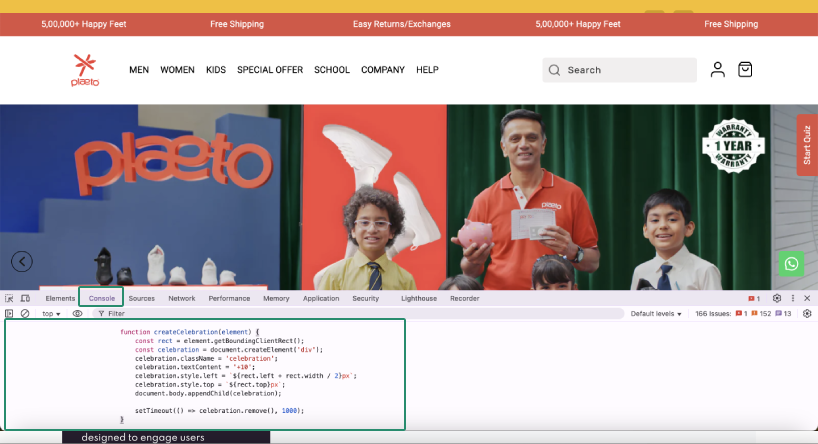
Task: Open console settings gear icon
Action: [808, 314]
